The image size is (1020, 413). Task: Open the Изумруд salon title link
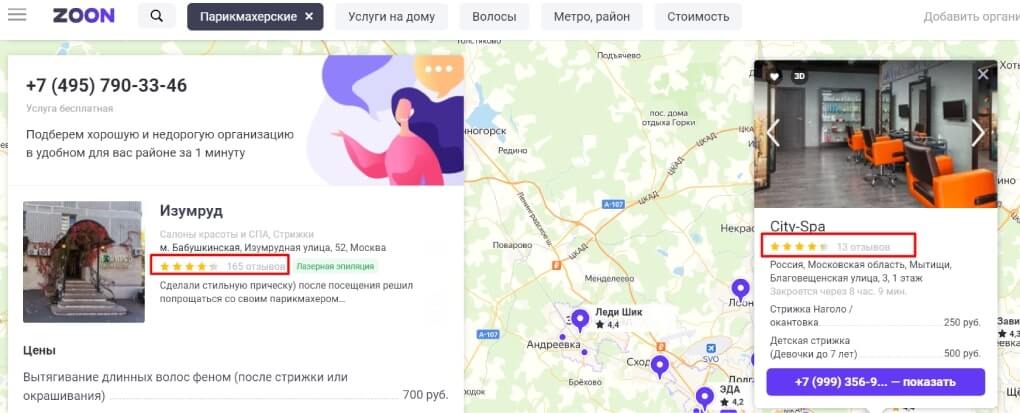click(191, 211)
